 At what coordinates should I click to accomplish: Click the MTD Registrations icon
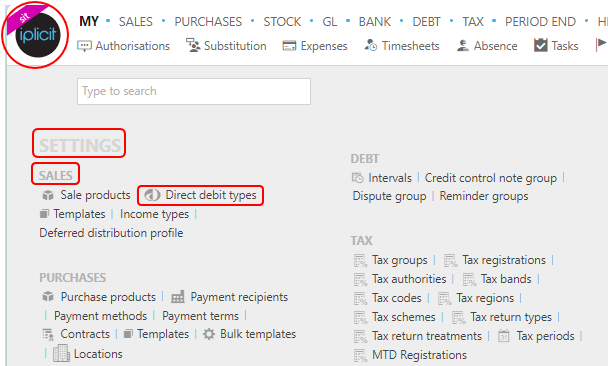[360, 356]
